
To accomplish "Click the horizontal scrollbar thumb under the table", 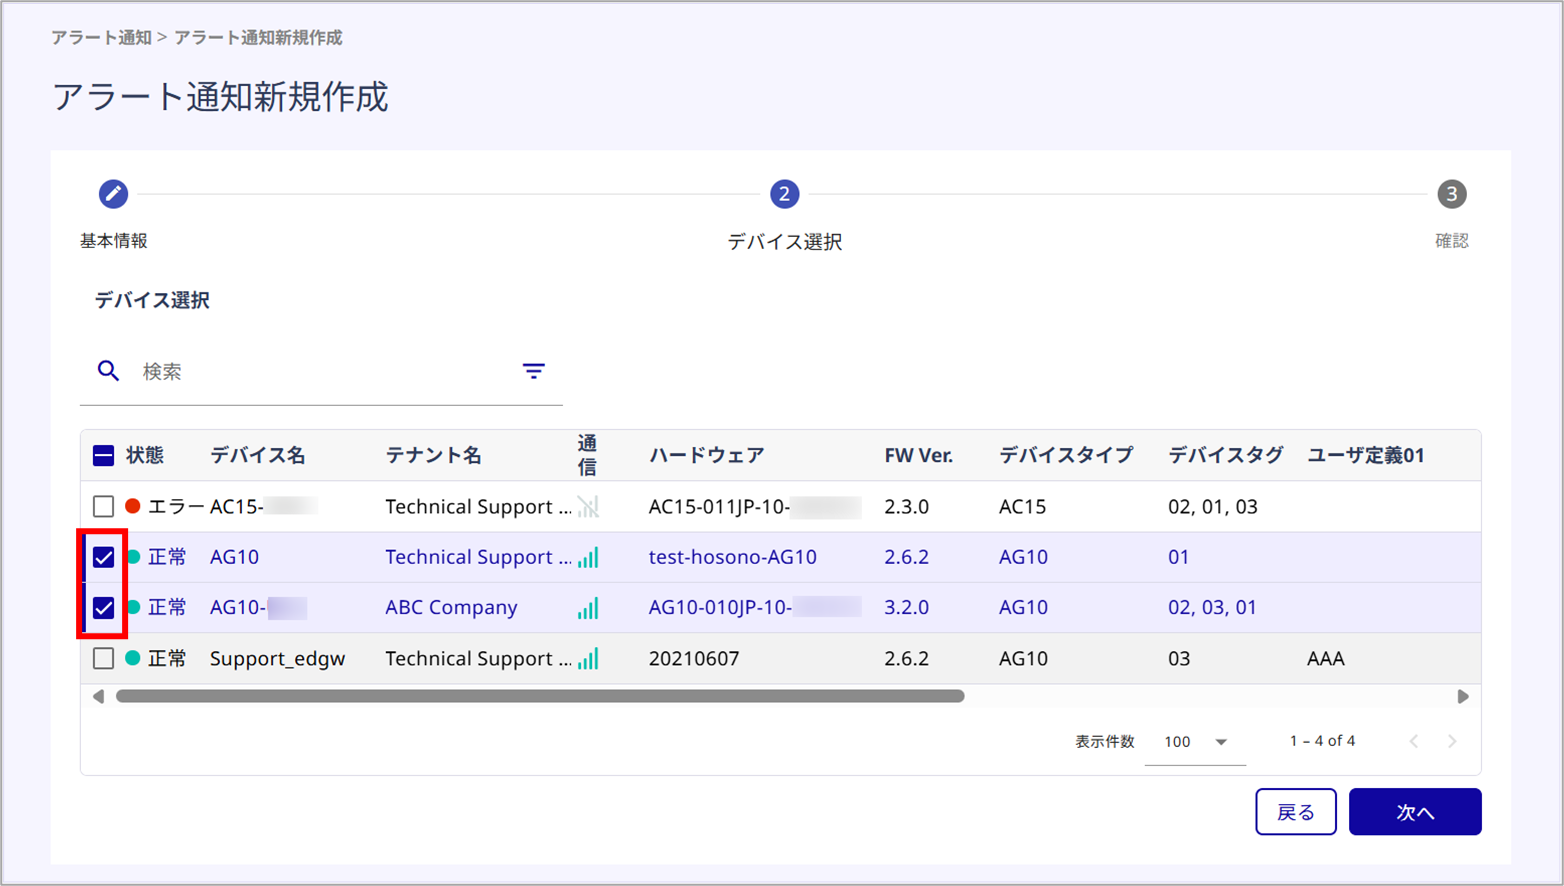I will (x=540, y=696).
